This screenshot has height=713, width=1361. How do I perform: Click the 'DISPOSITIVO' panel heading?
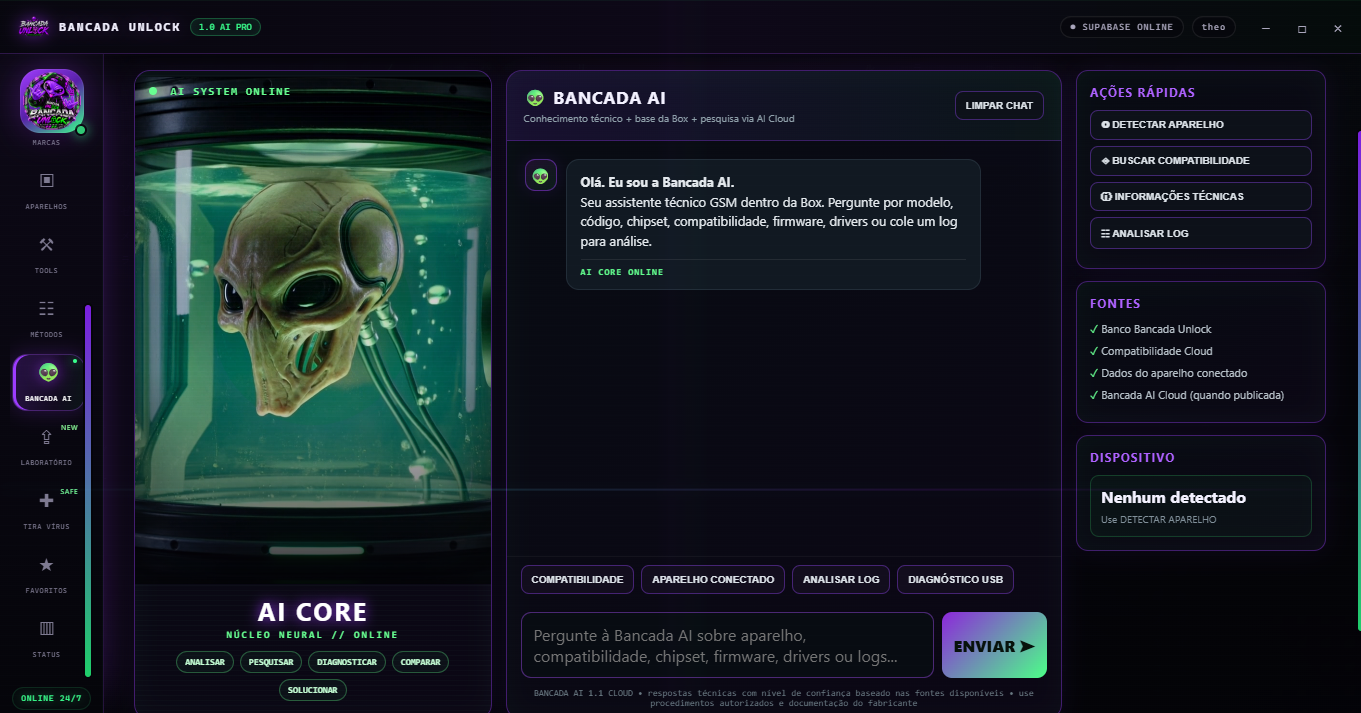point(1132,457)
